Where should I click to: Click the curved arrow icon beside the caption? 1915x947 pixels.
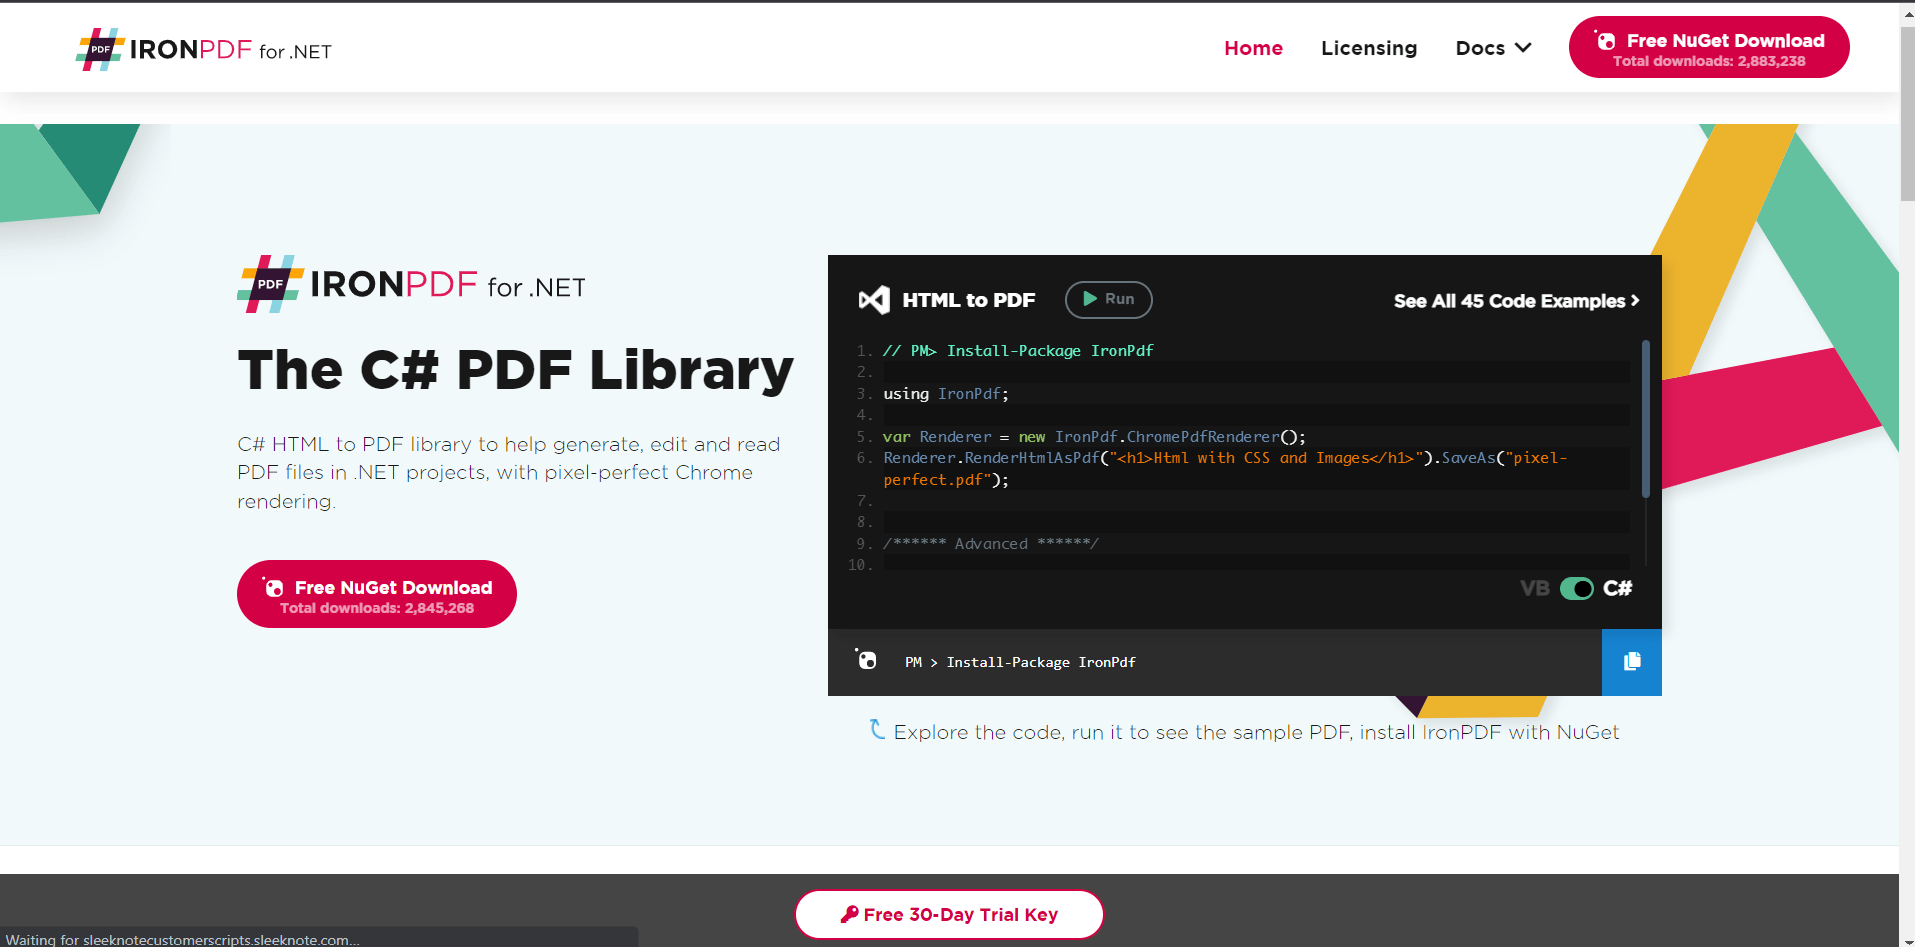(877, 730)
